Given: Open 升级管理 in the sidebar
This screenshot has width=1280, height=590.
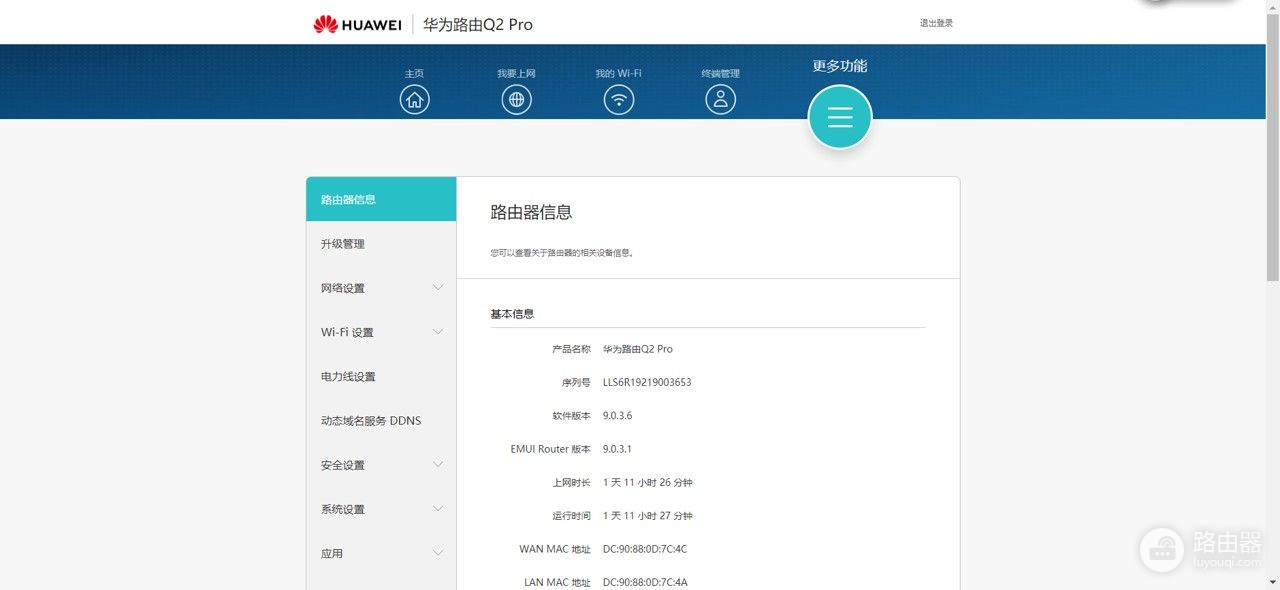Looking at the screenshot, I should pos(343,244).
